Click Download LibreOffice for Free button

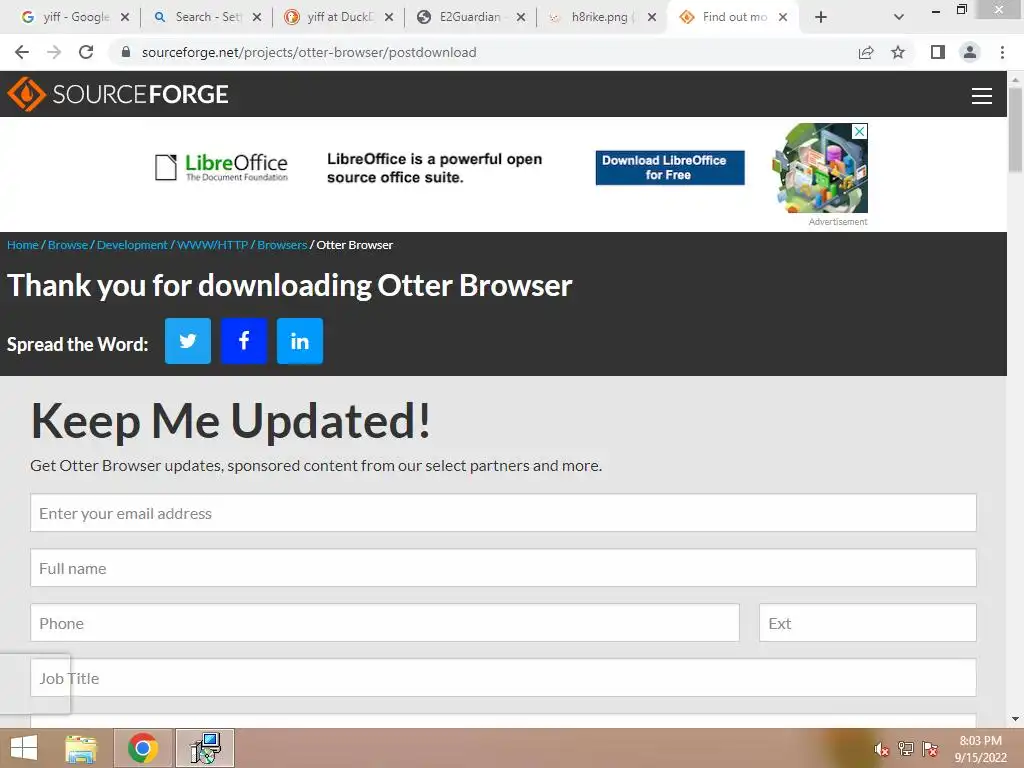click(669, 168)
